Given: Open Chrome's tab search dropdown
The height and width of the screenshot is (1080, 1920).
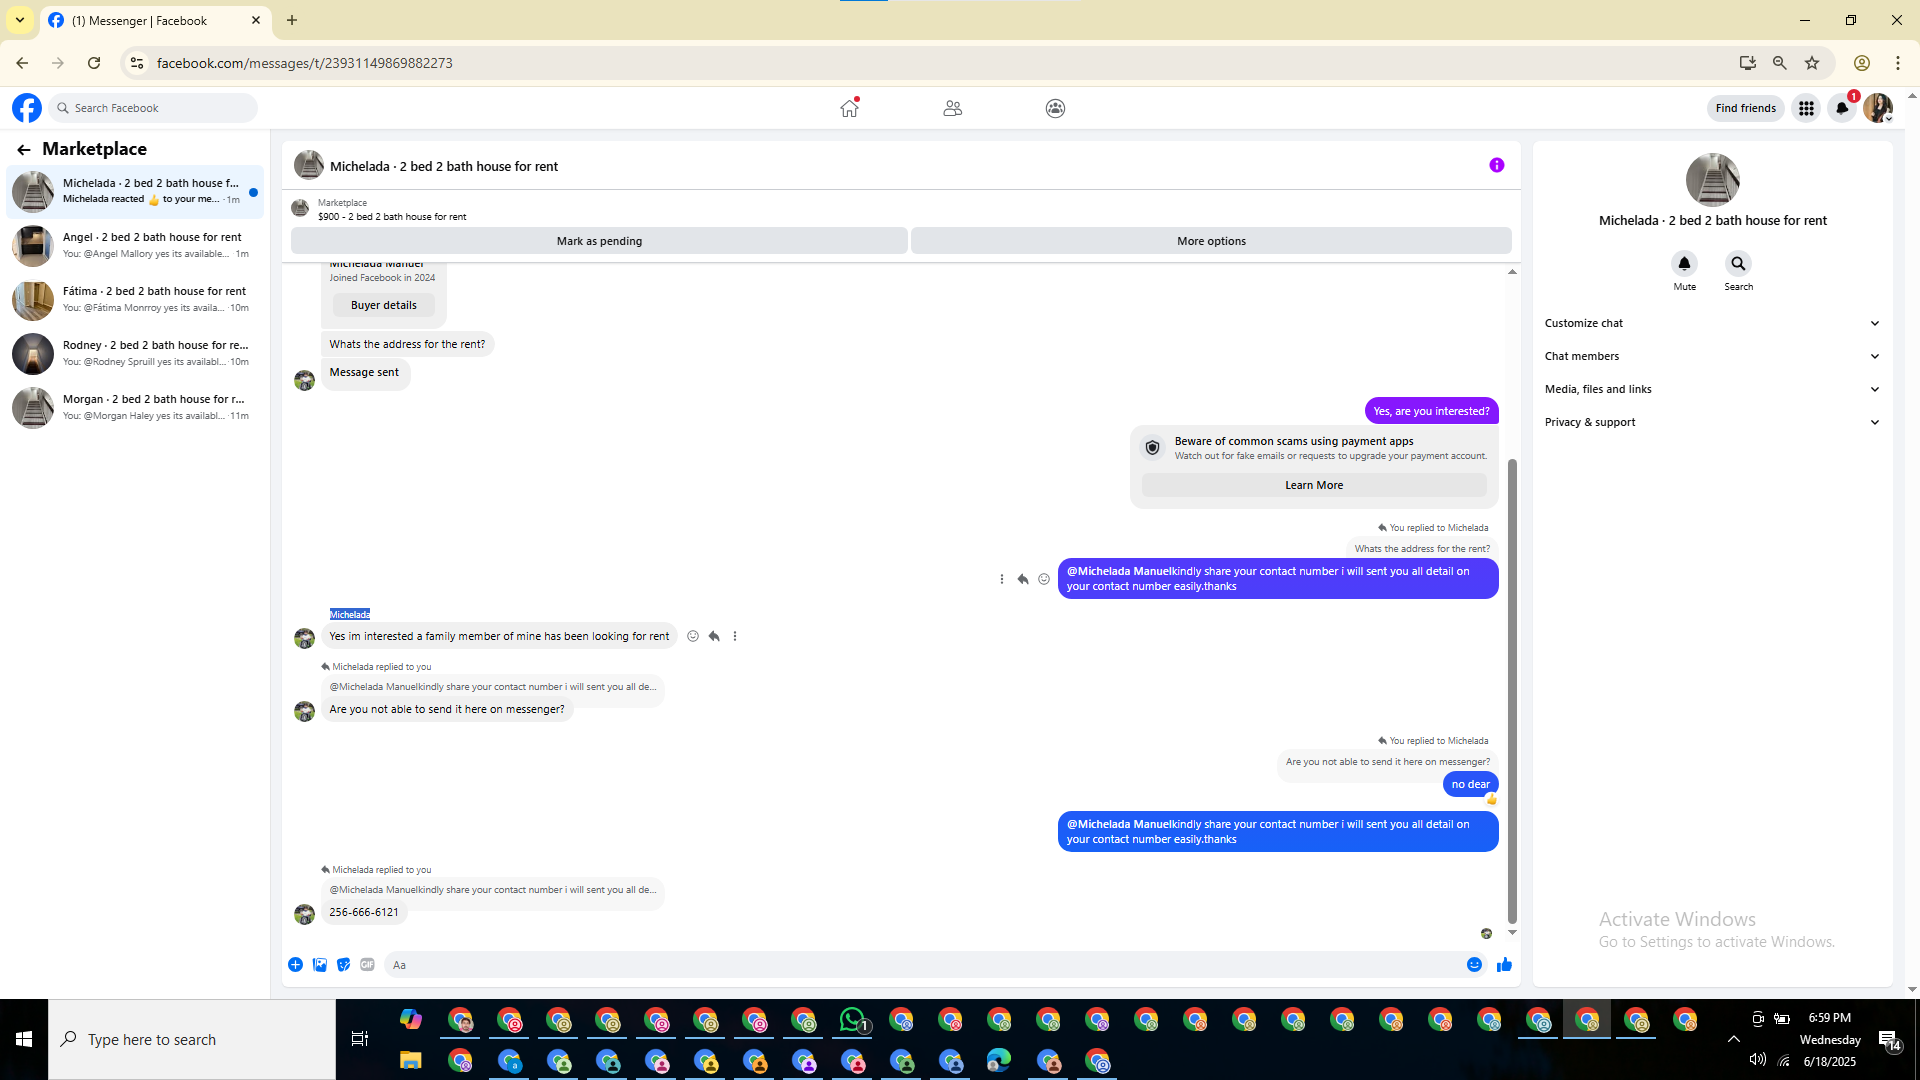Looking at the screenshot, I should click(20, 20).
